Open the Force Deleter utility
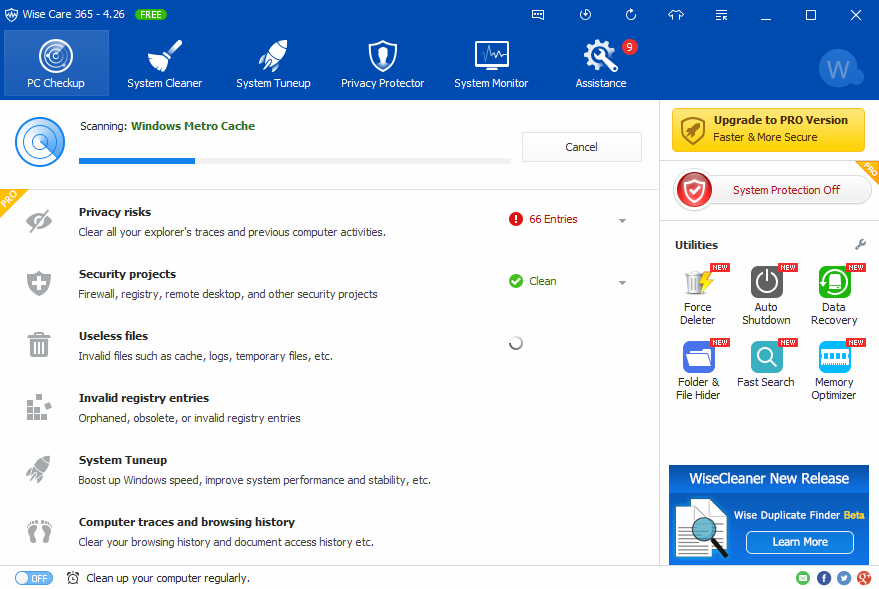Screen dimensions: 879x589 (x=698, y=294)
